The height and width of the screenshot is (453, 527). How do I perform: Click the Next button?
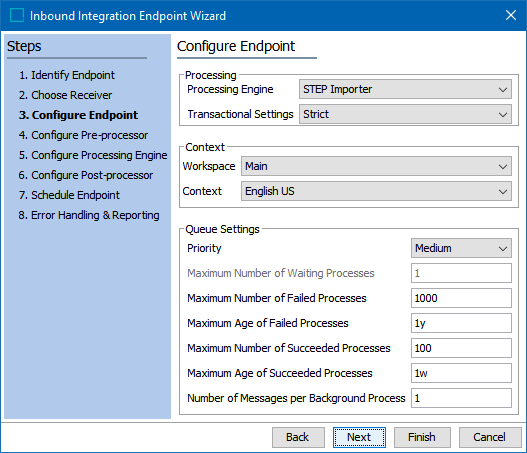point(359,437)
